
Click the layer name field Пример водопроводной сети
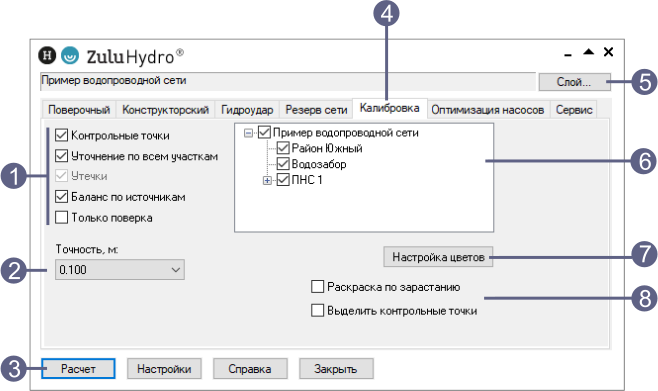[x=288, y=81]
